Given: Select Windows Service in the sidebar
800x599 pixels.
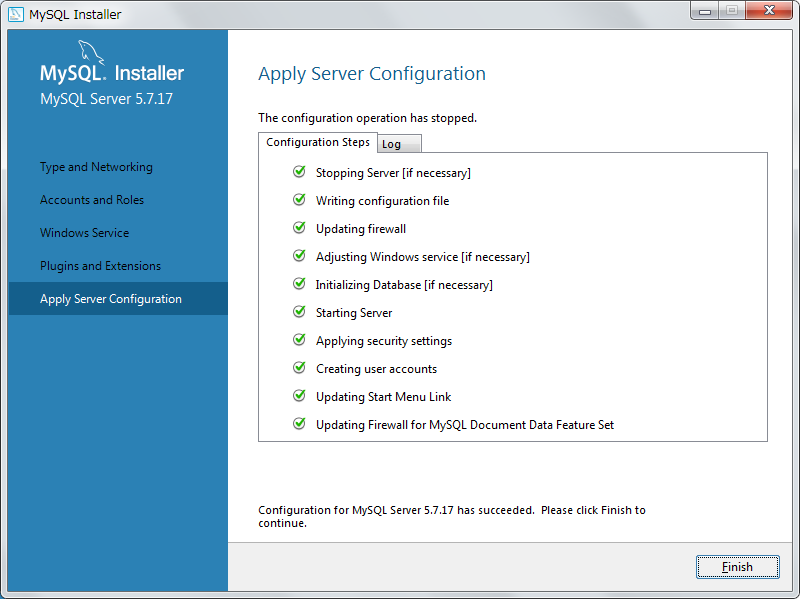Looking at the screenshot, I should tap(84, 233).
